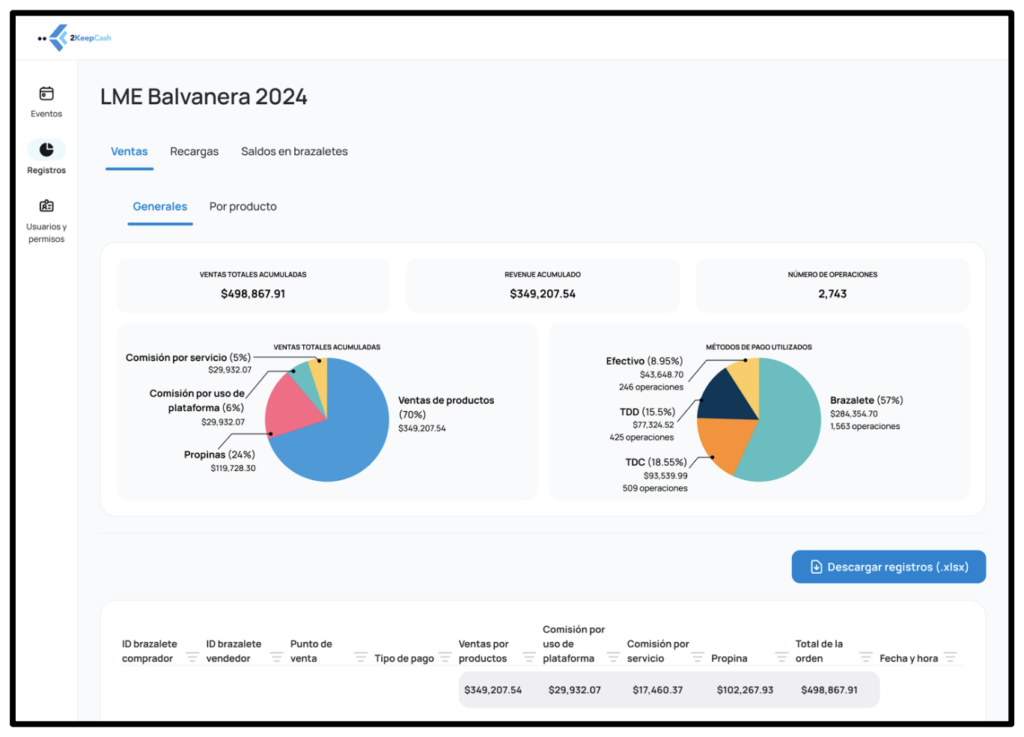
Task: Click the Usuarios y permisos sidebar label
Action: (46, 233)
